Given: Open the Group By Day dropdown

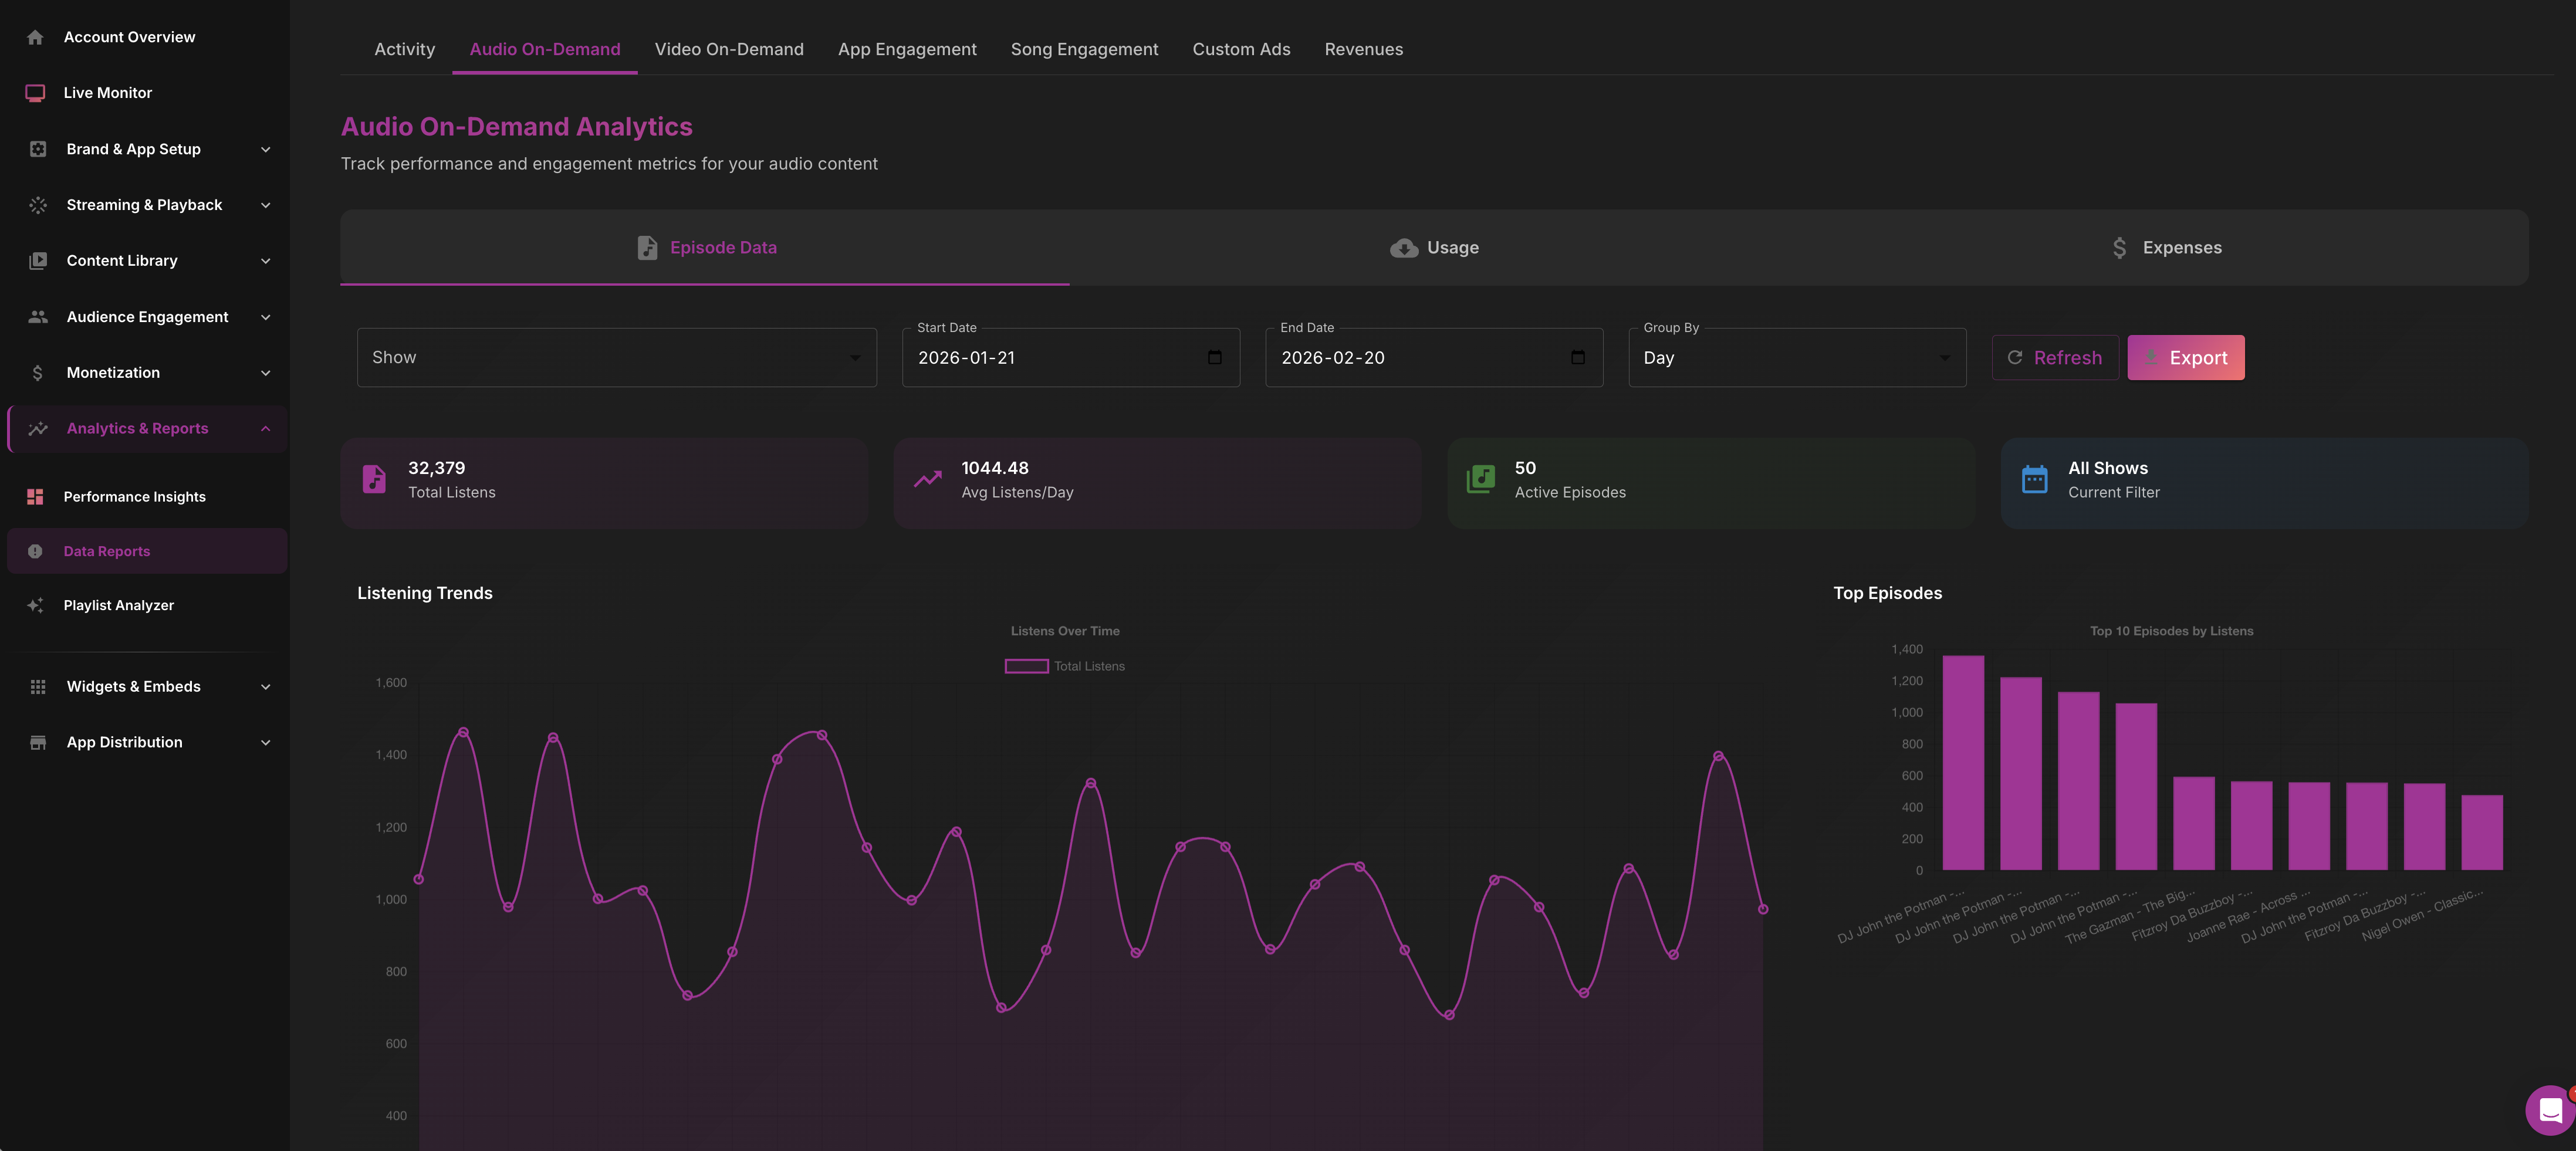Looking at the screenshot, I should tap(1796, 357).
